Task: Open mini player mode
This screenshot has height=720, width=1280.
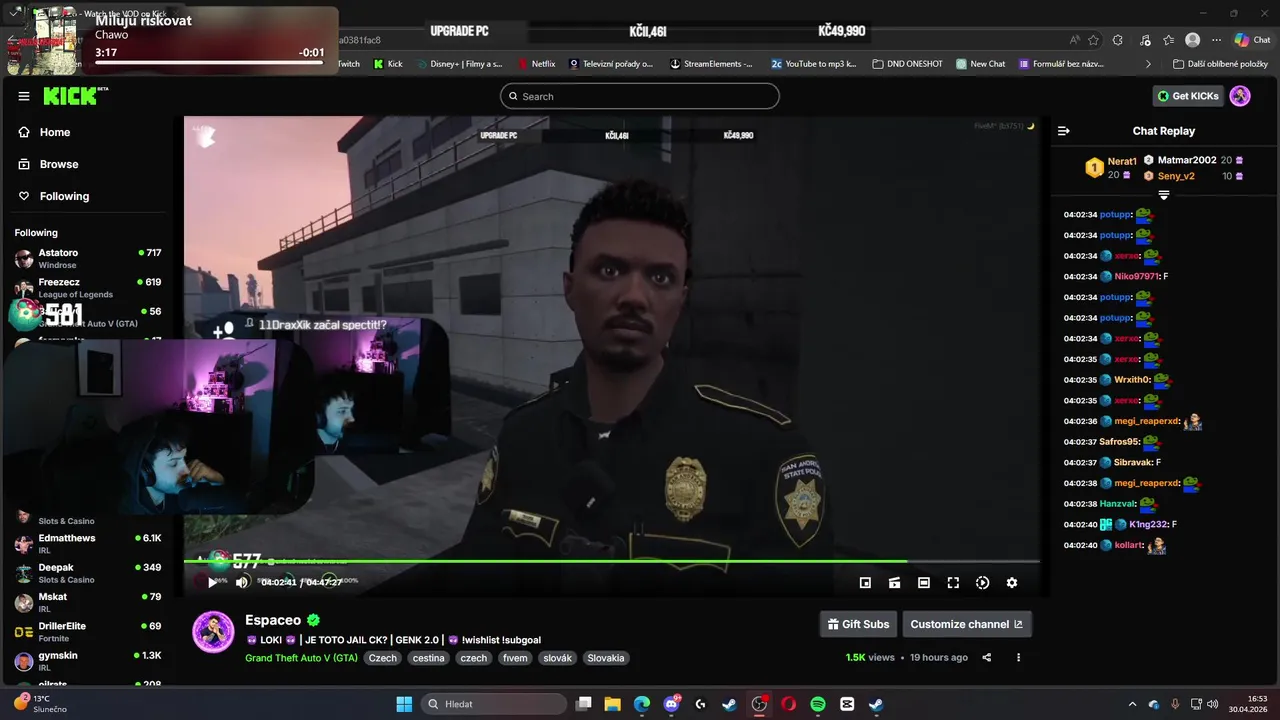Action: coord(865,583)
